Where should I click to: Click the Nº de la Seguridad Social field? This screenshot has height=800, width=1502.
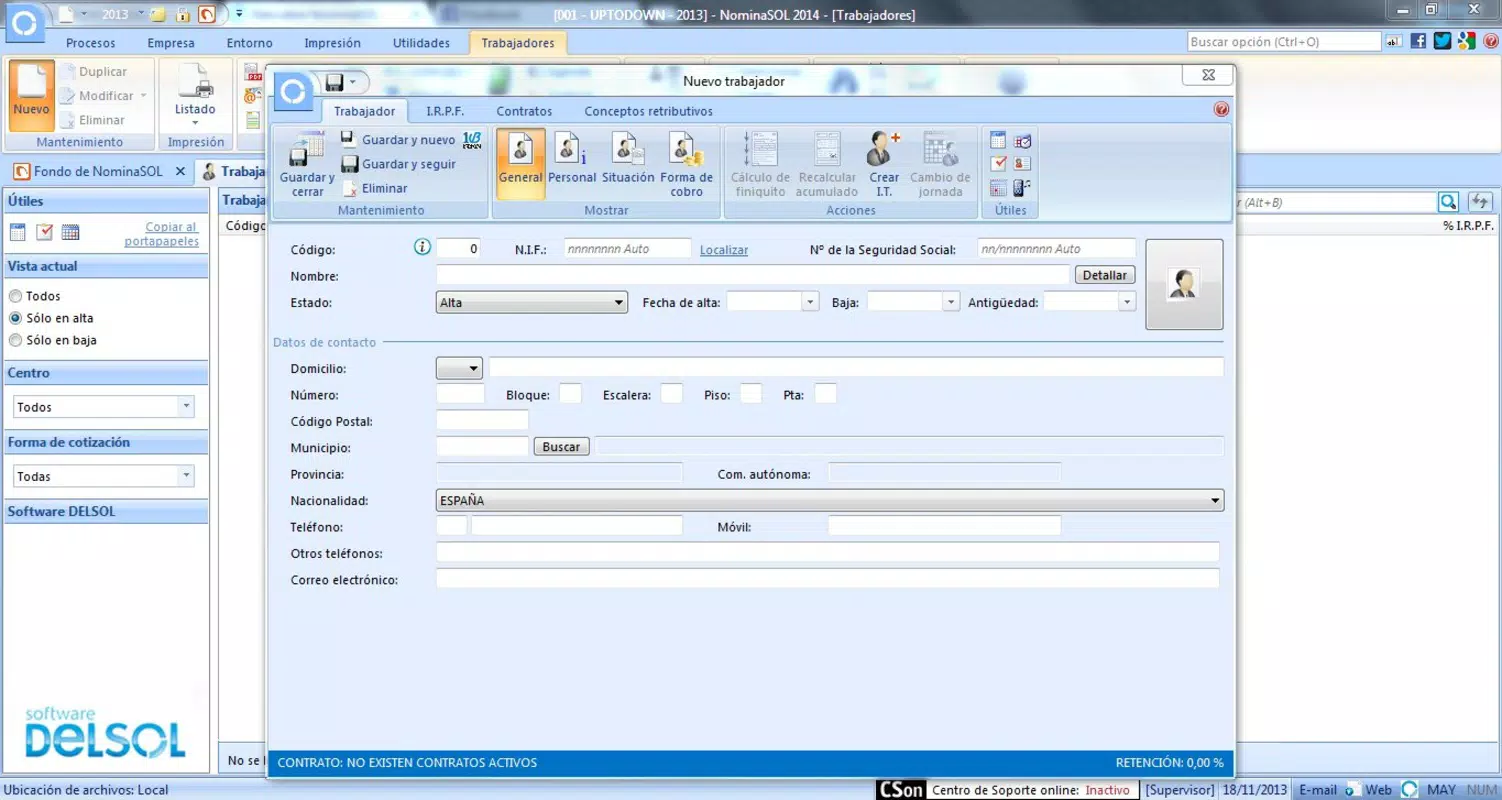pyautogui.click(x=1057, y=248)
